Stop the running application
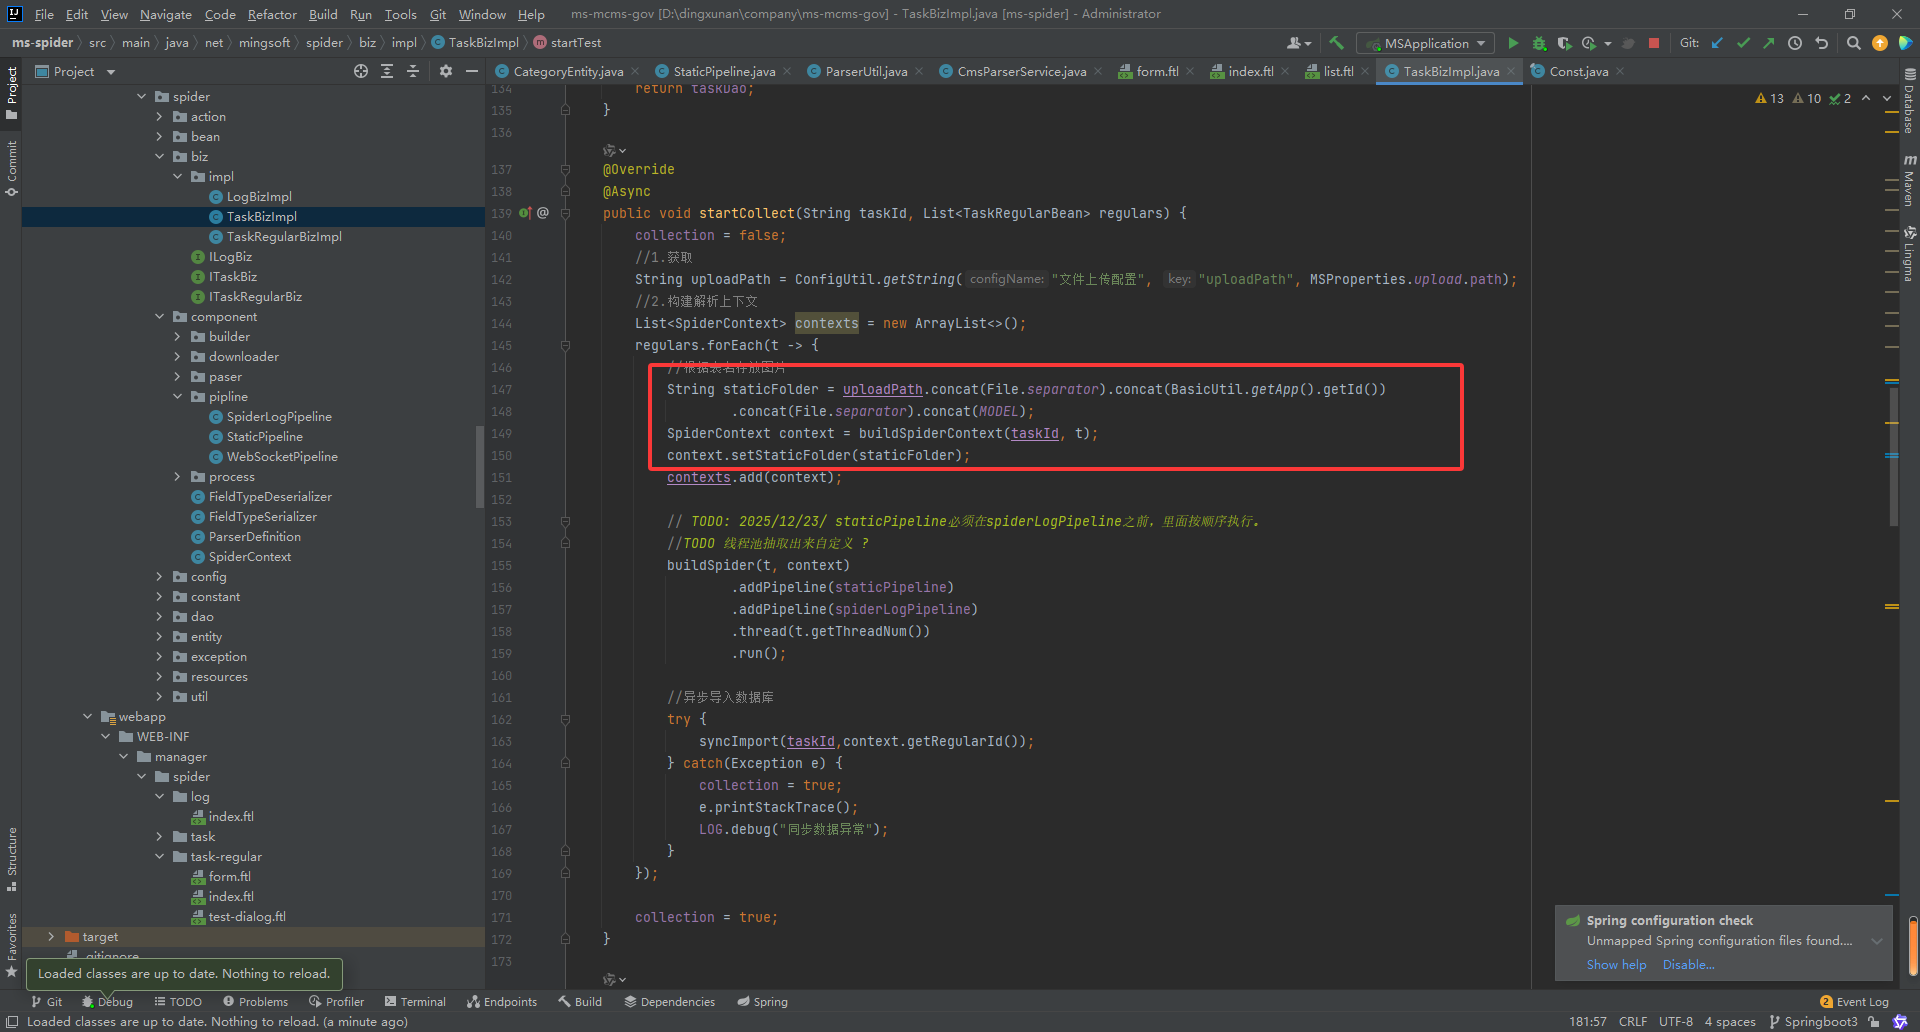Screen dimensions: 1920x1032 coord(1654,43)
